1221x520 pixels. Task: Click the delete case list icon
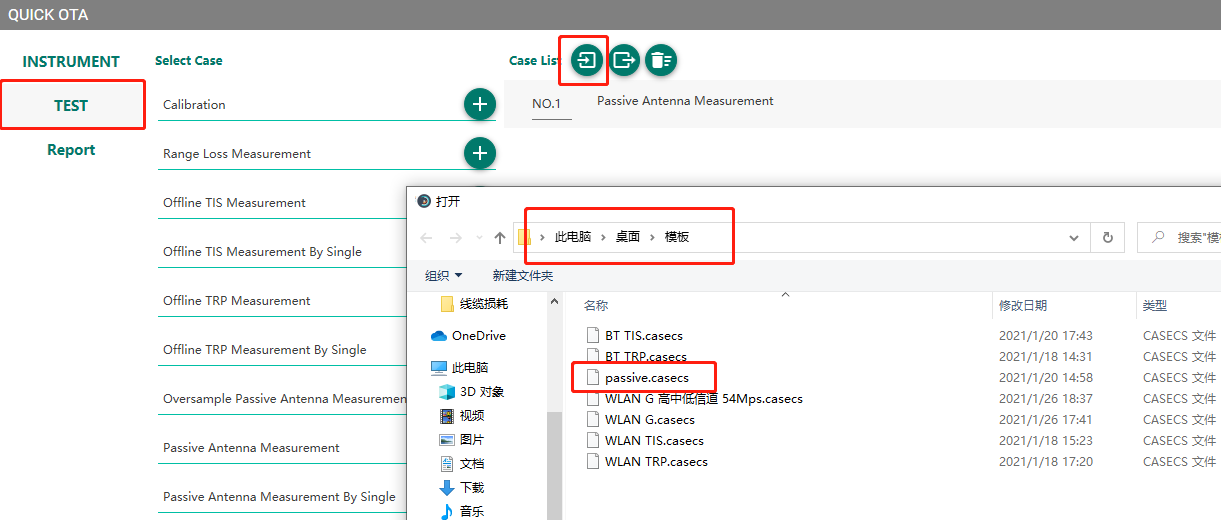[x=660, y=60]
